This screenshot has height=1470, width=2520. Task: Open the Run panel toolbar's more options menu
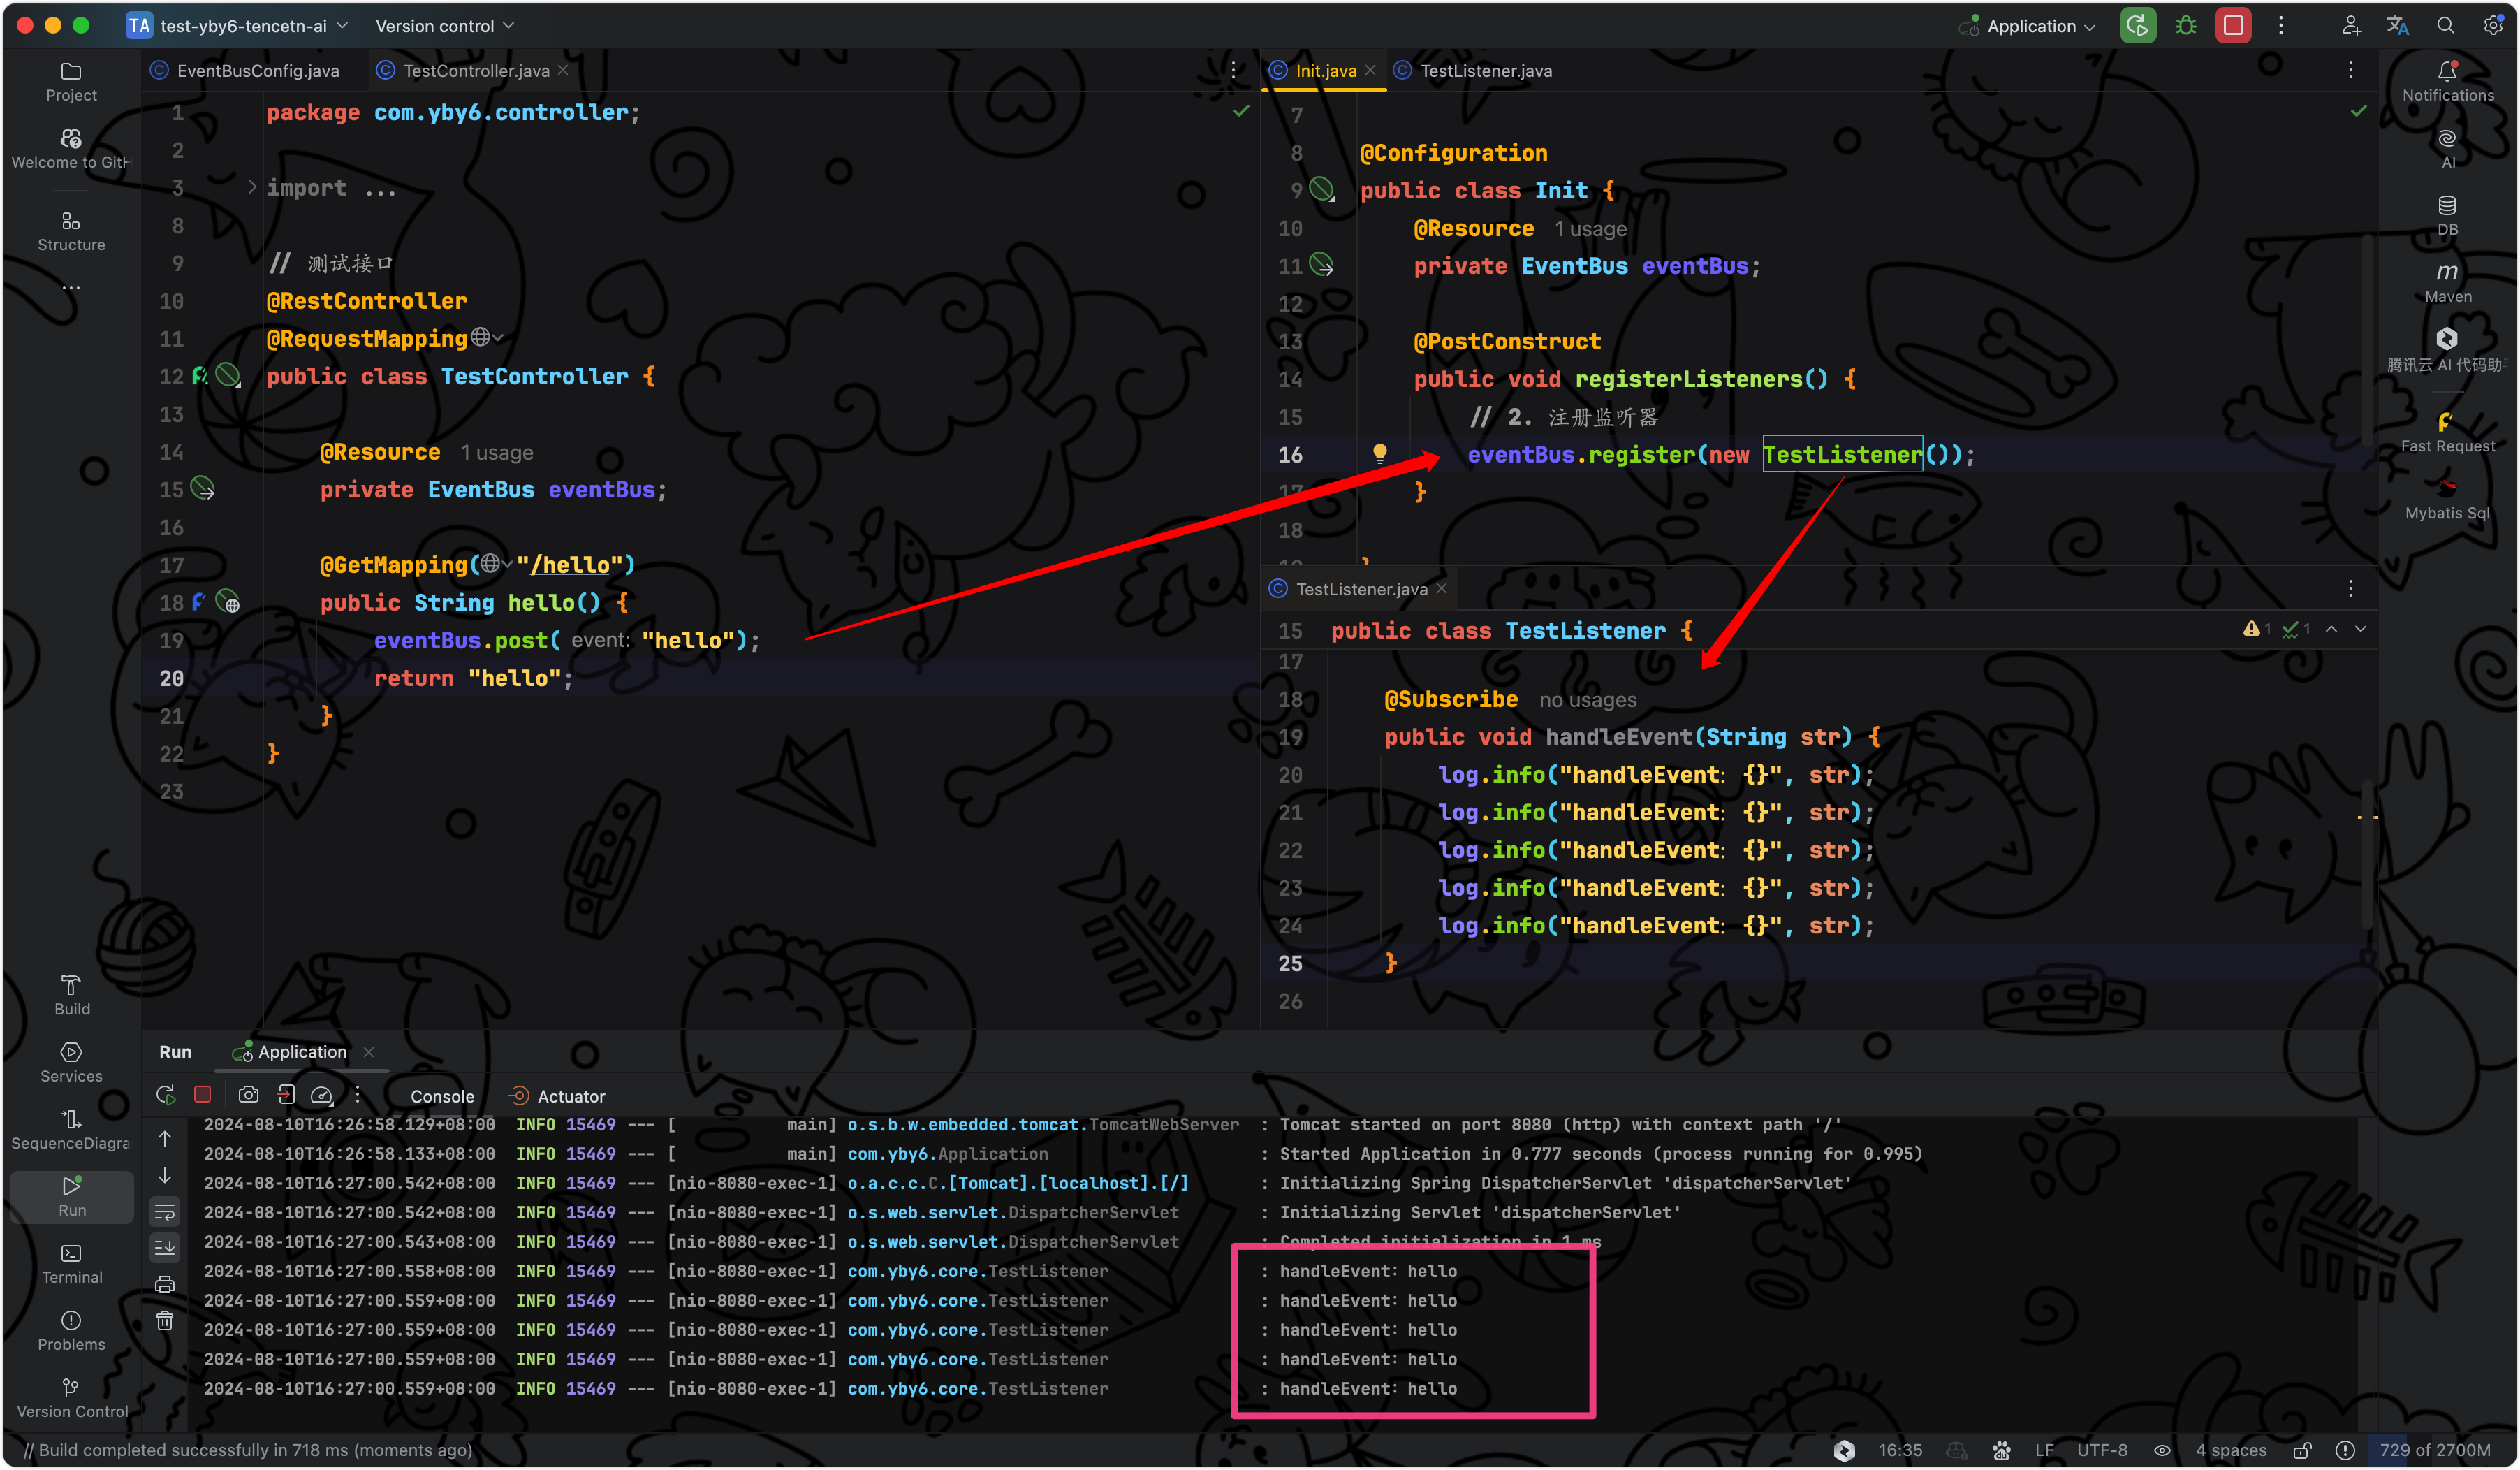pos(357,1095)
